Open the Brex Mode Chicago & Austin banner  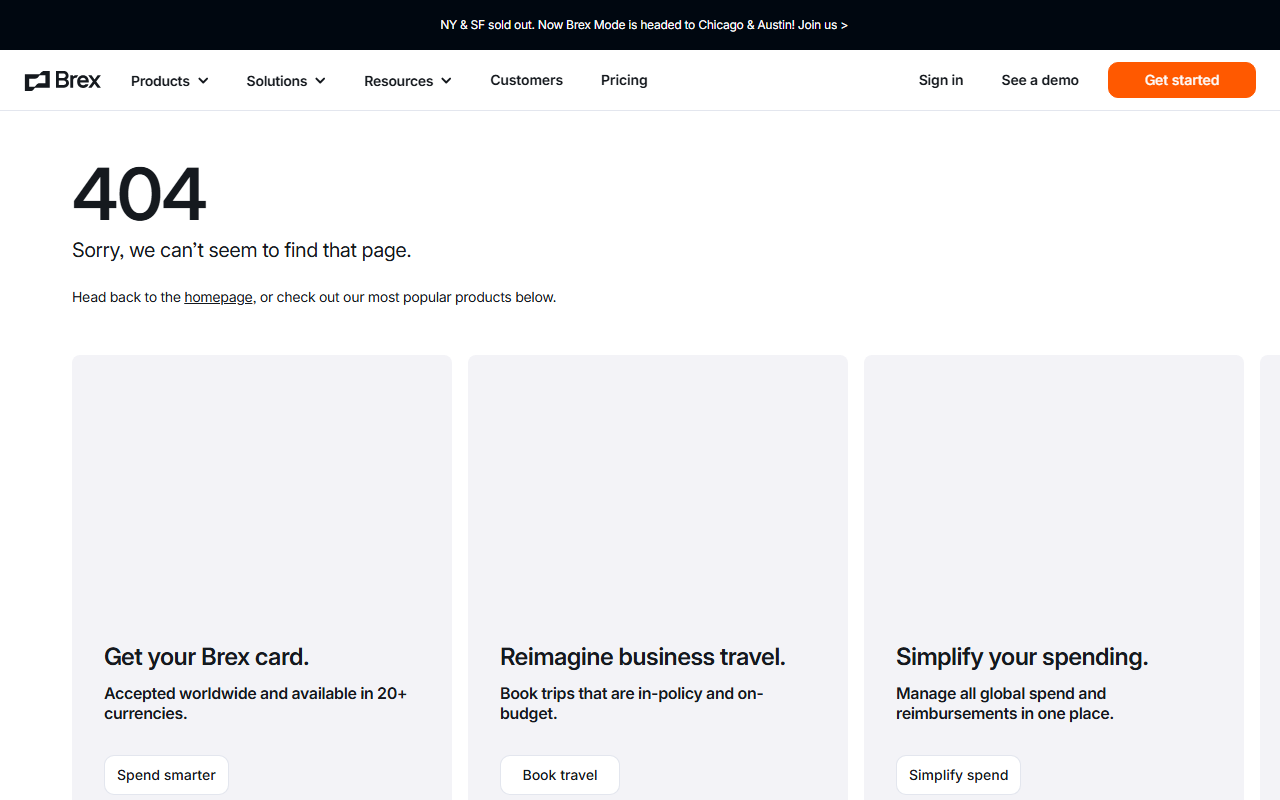[644, 25]
